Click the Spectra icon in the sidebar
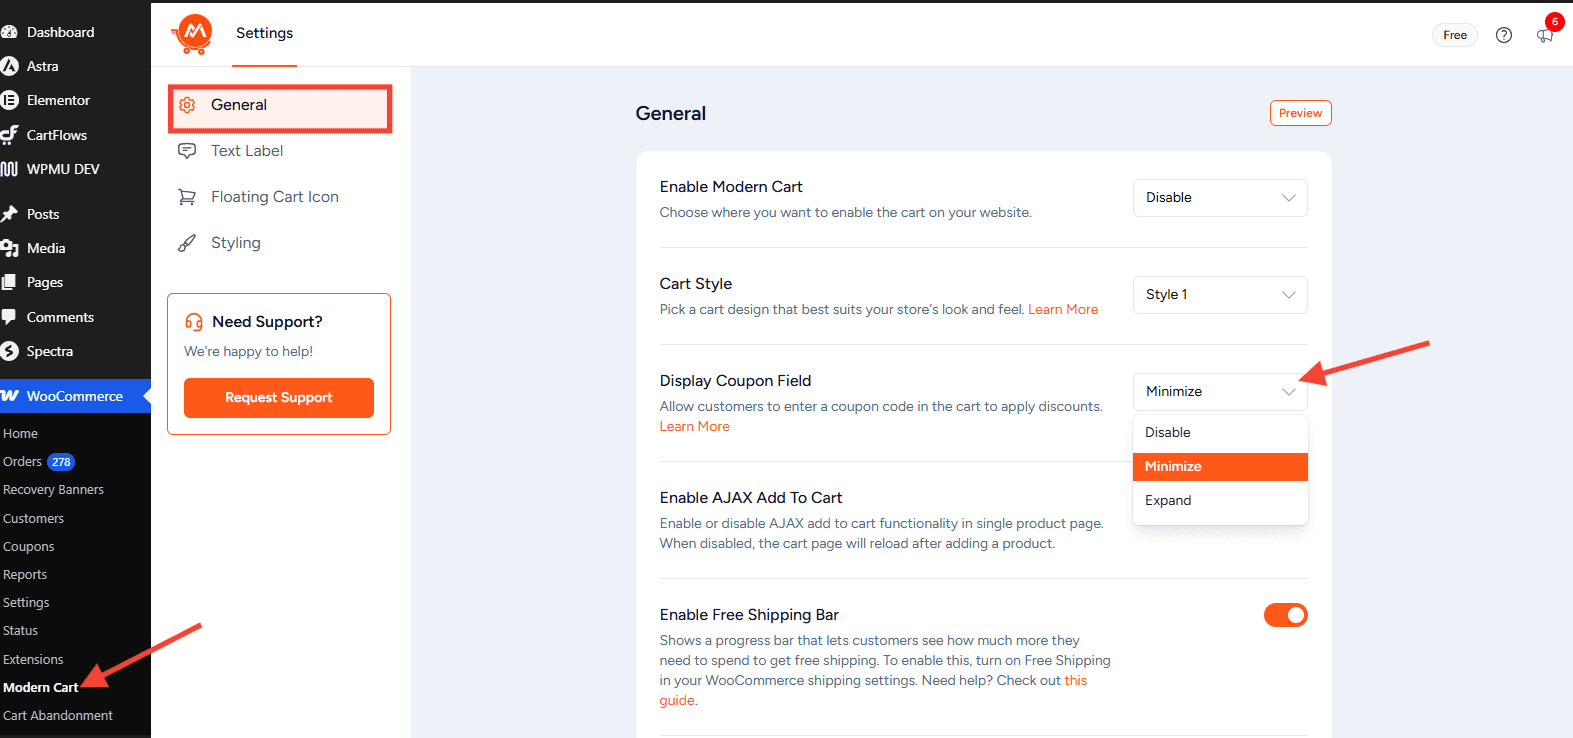 [x=9, y=351]
